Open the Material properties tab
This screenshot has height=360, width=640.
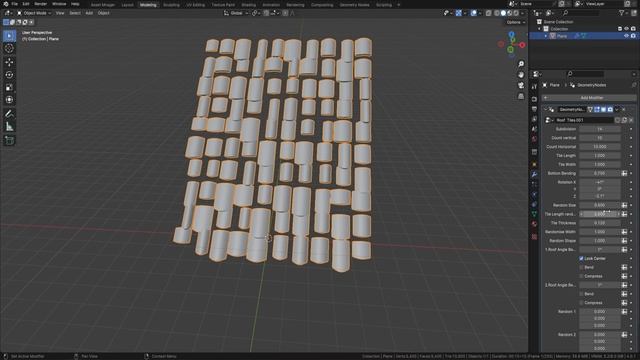[534, 224]
